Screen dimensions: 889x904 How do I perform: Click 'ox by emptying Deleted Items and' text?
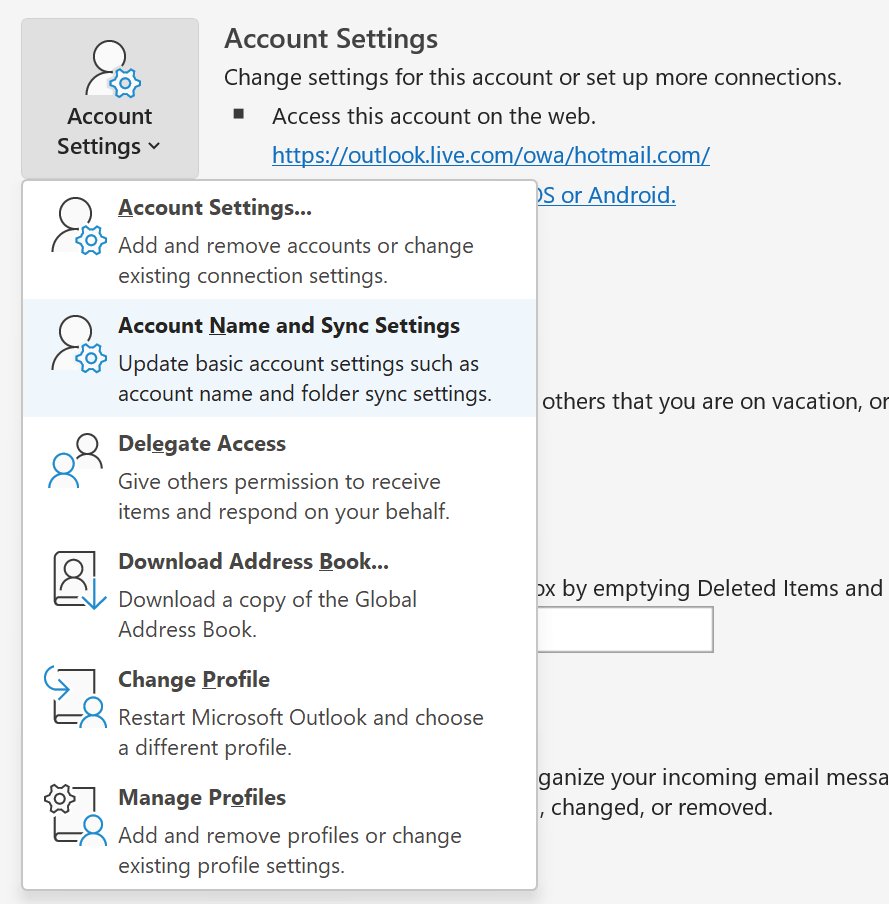710,589
